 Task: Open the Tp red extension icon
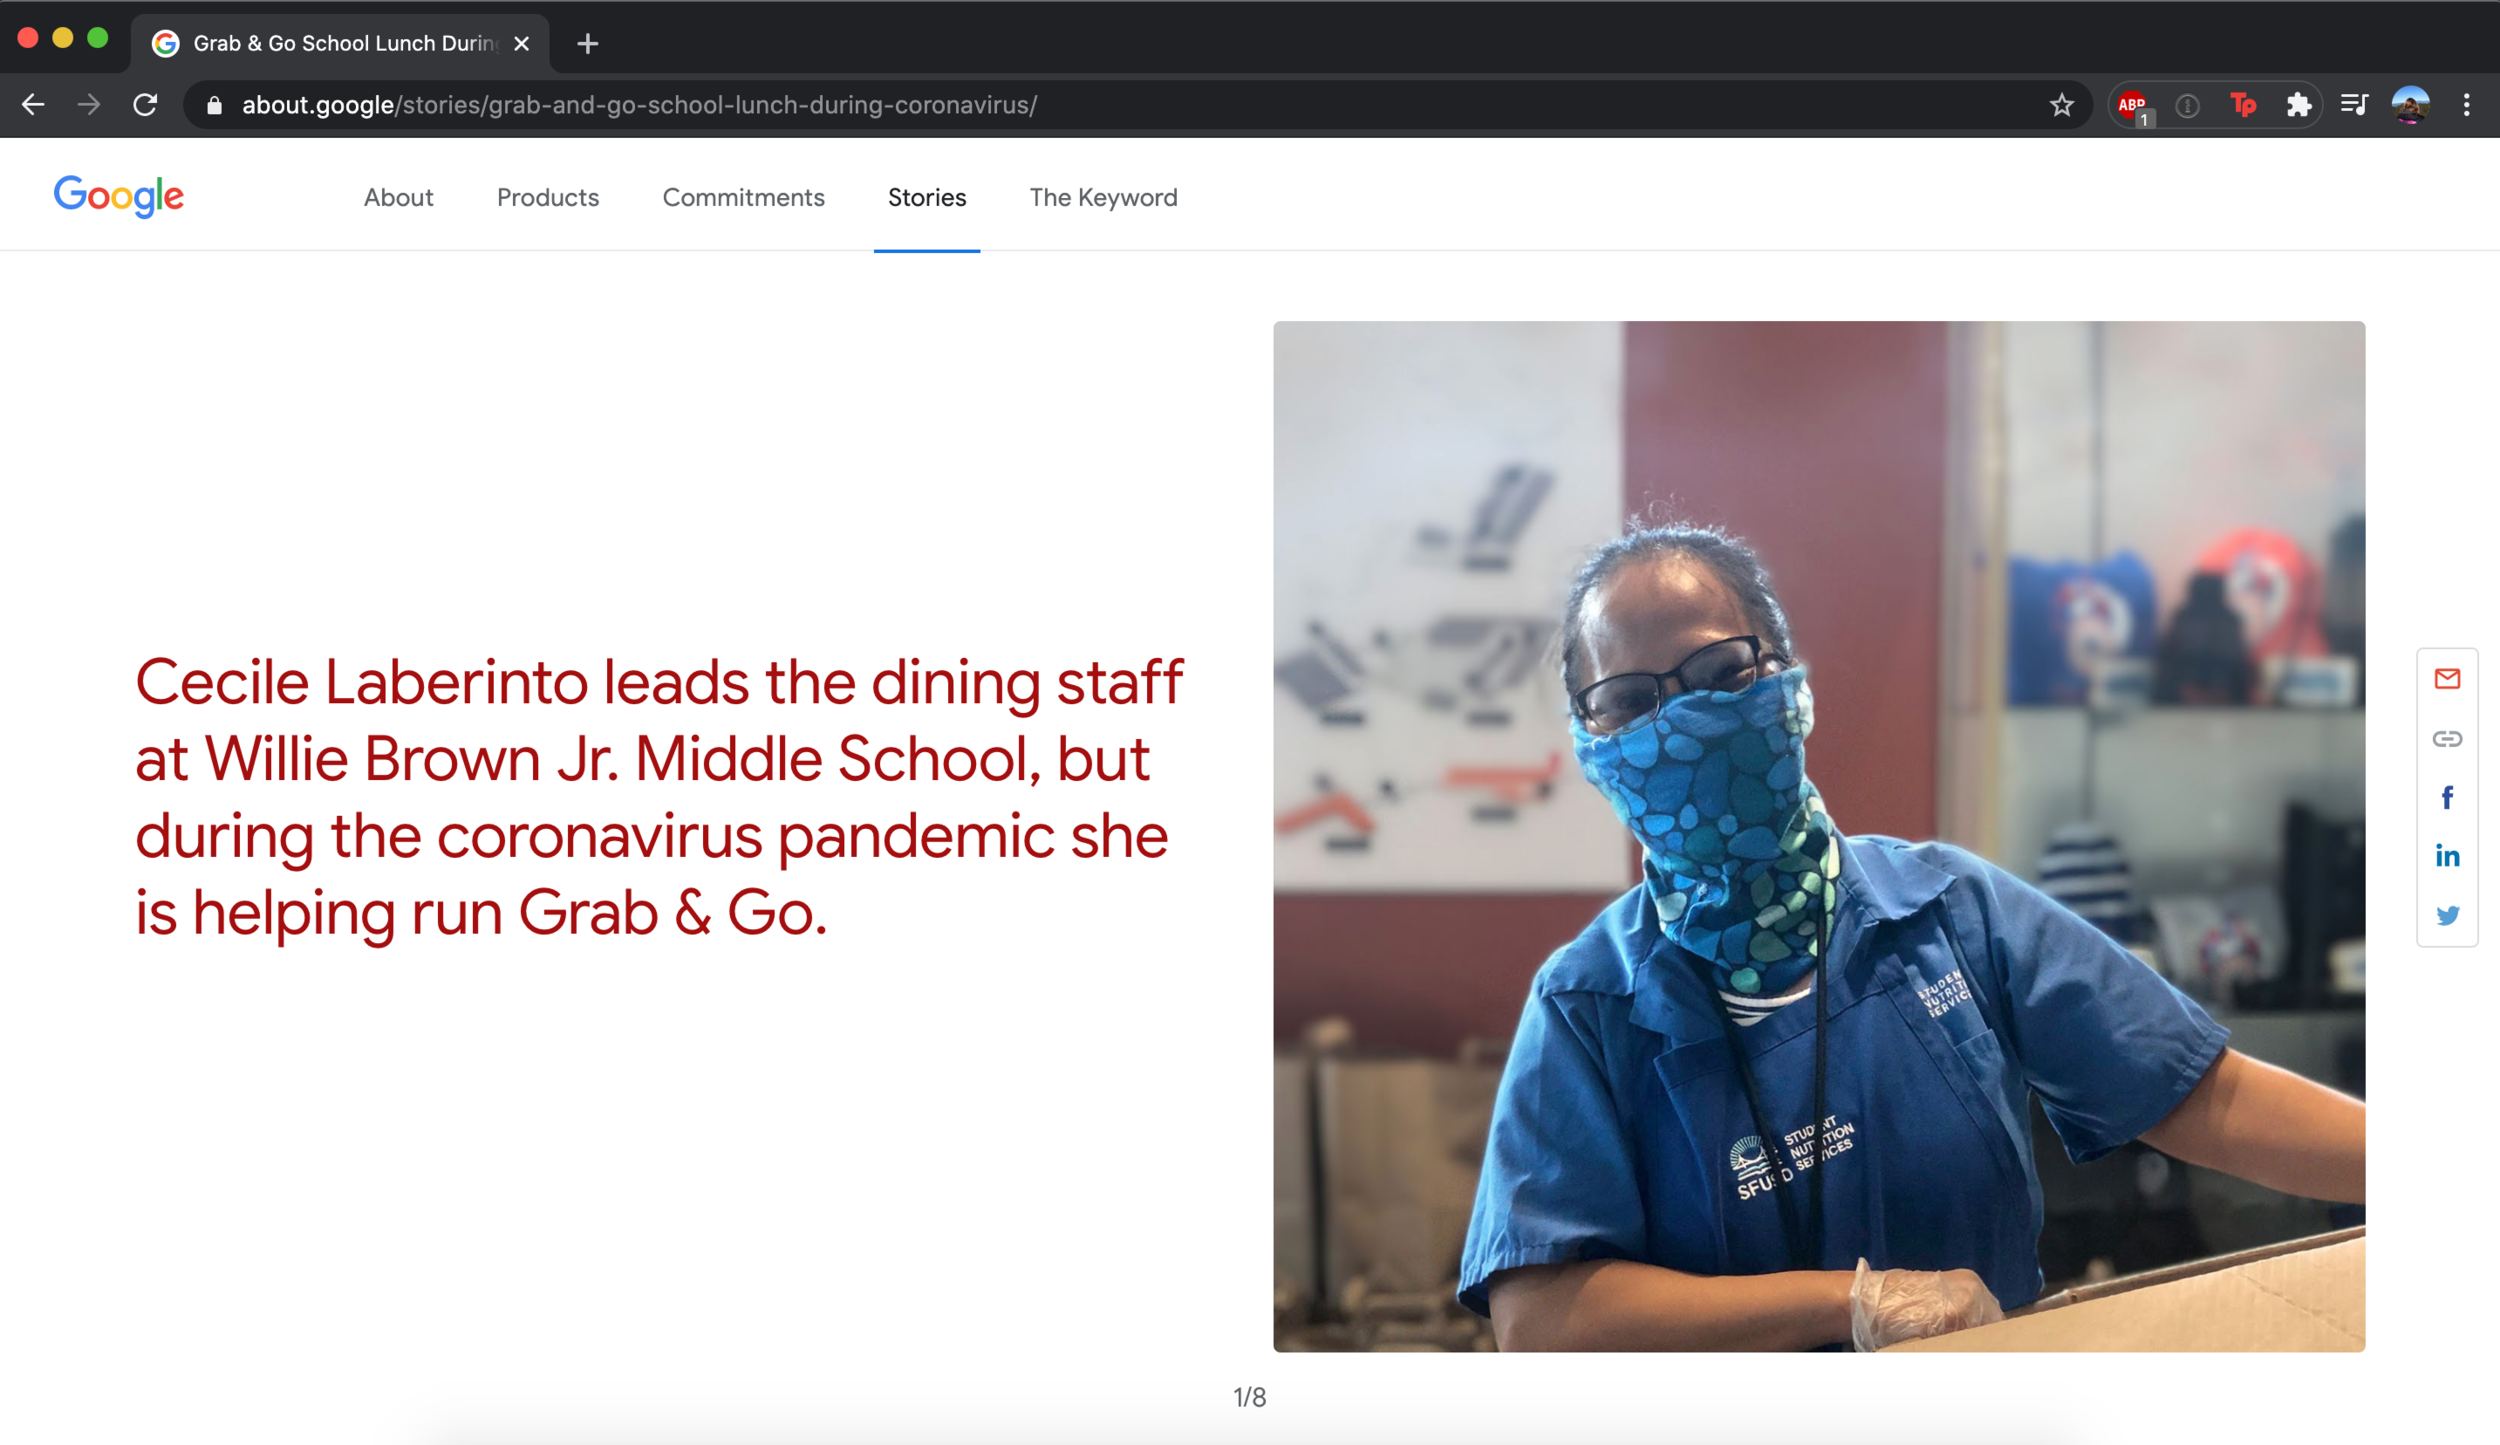2243,105
